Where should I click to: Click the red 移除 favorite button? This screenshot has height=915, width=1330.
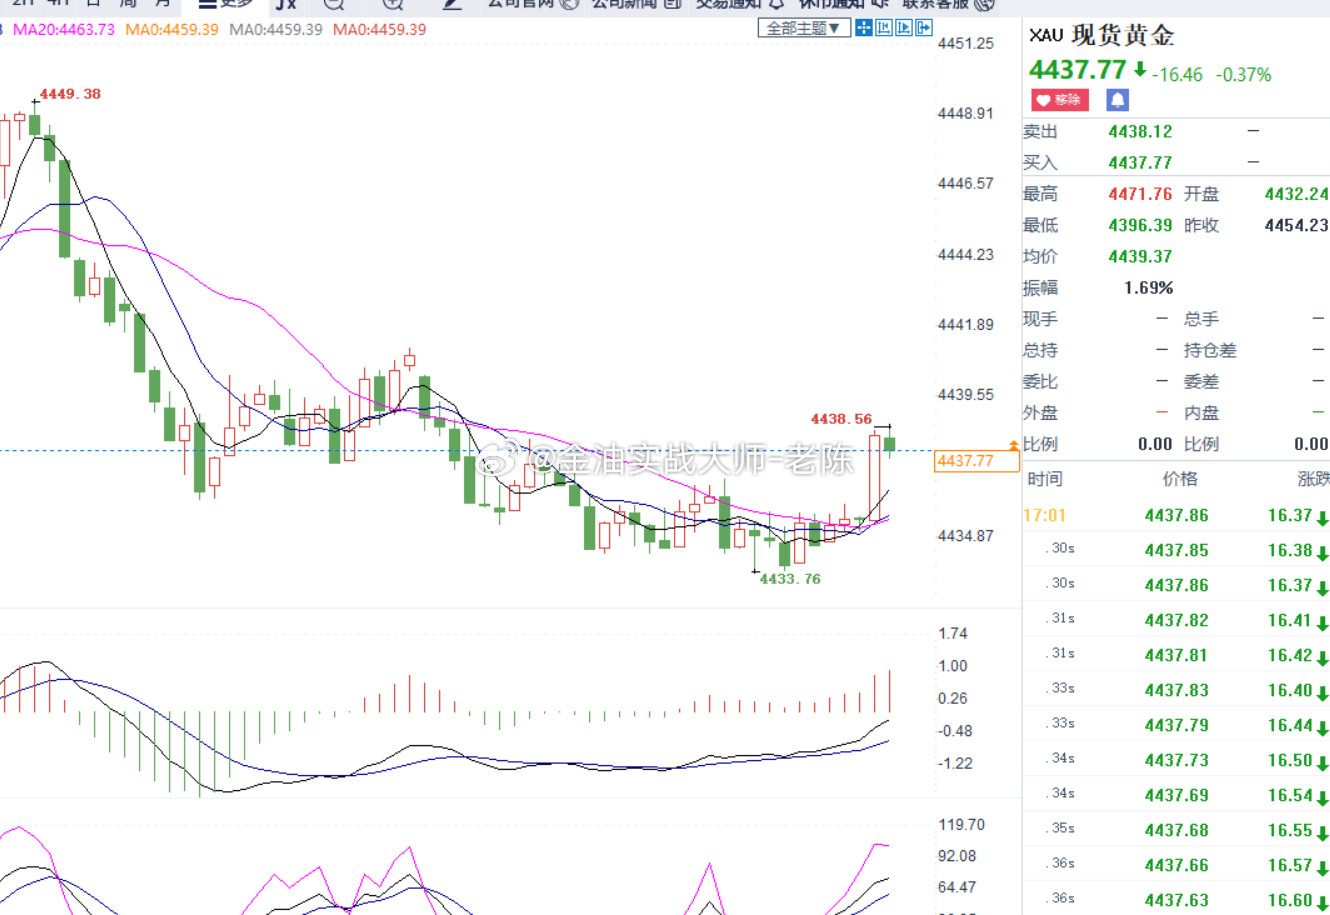[1060, 100]
